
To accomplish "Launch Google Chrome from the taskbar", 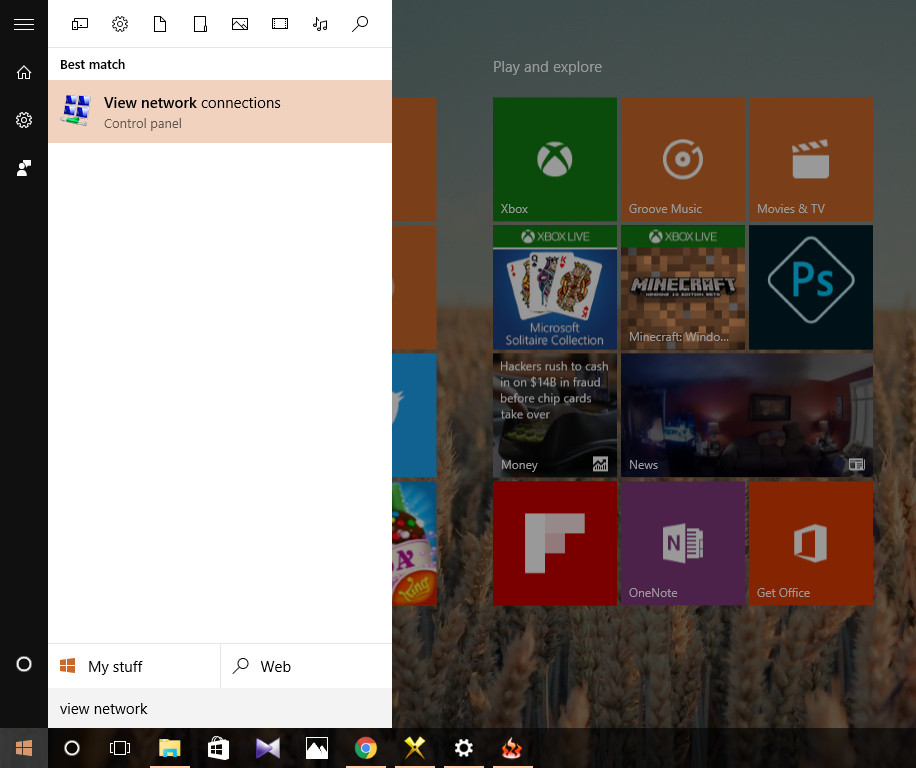I will [x=366, y=748].
